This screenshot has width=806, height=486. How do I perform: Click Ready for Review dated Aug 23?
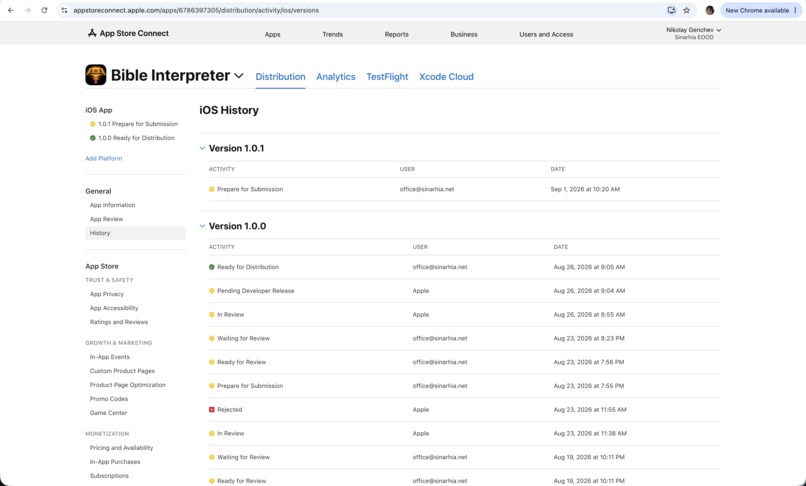(x=464, y=362)
